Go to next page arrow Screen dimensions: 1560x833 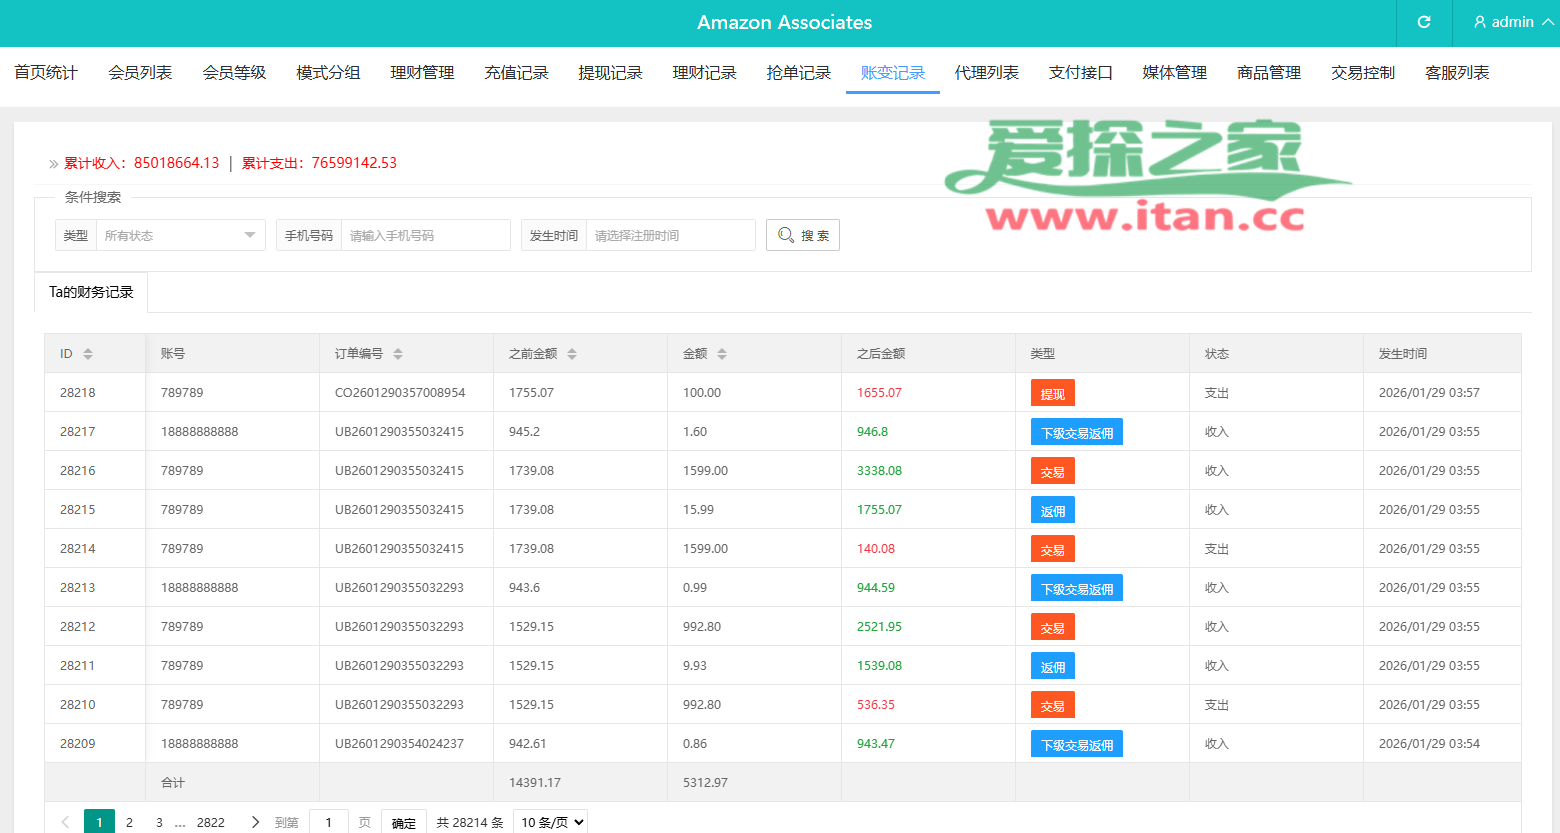click(255, 822)
